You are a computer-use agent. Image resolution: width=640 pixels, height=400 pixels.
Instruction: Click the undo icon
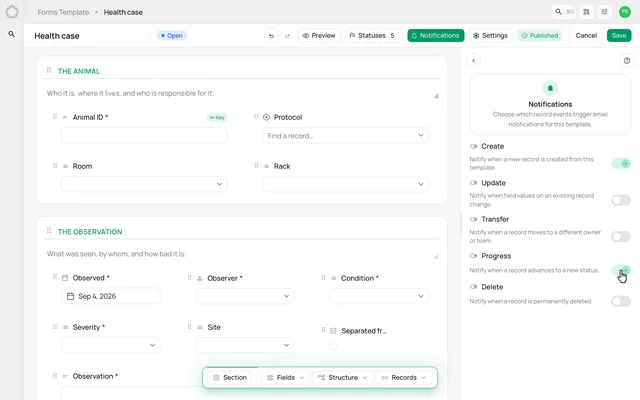271,36
